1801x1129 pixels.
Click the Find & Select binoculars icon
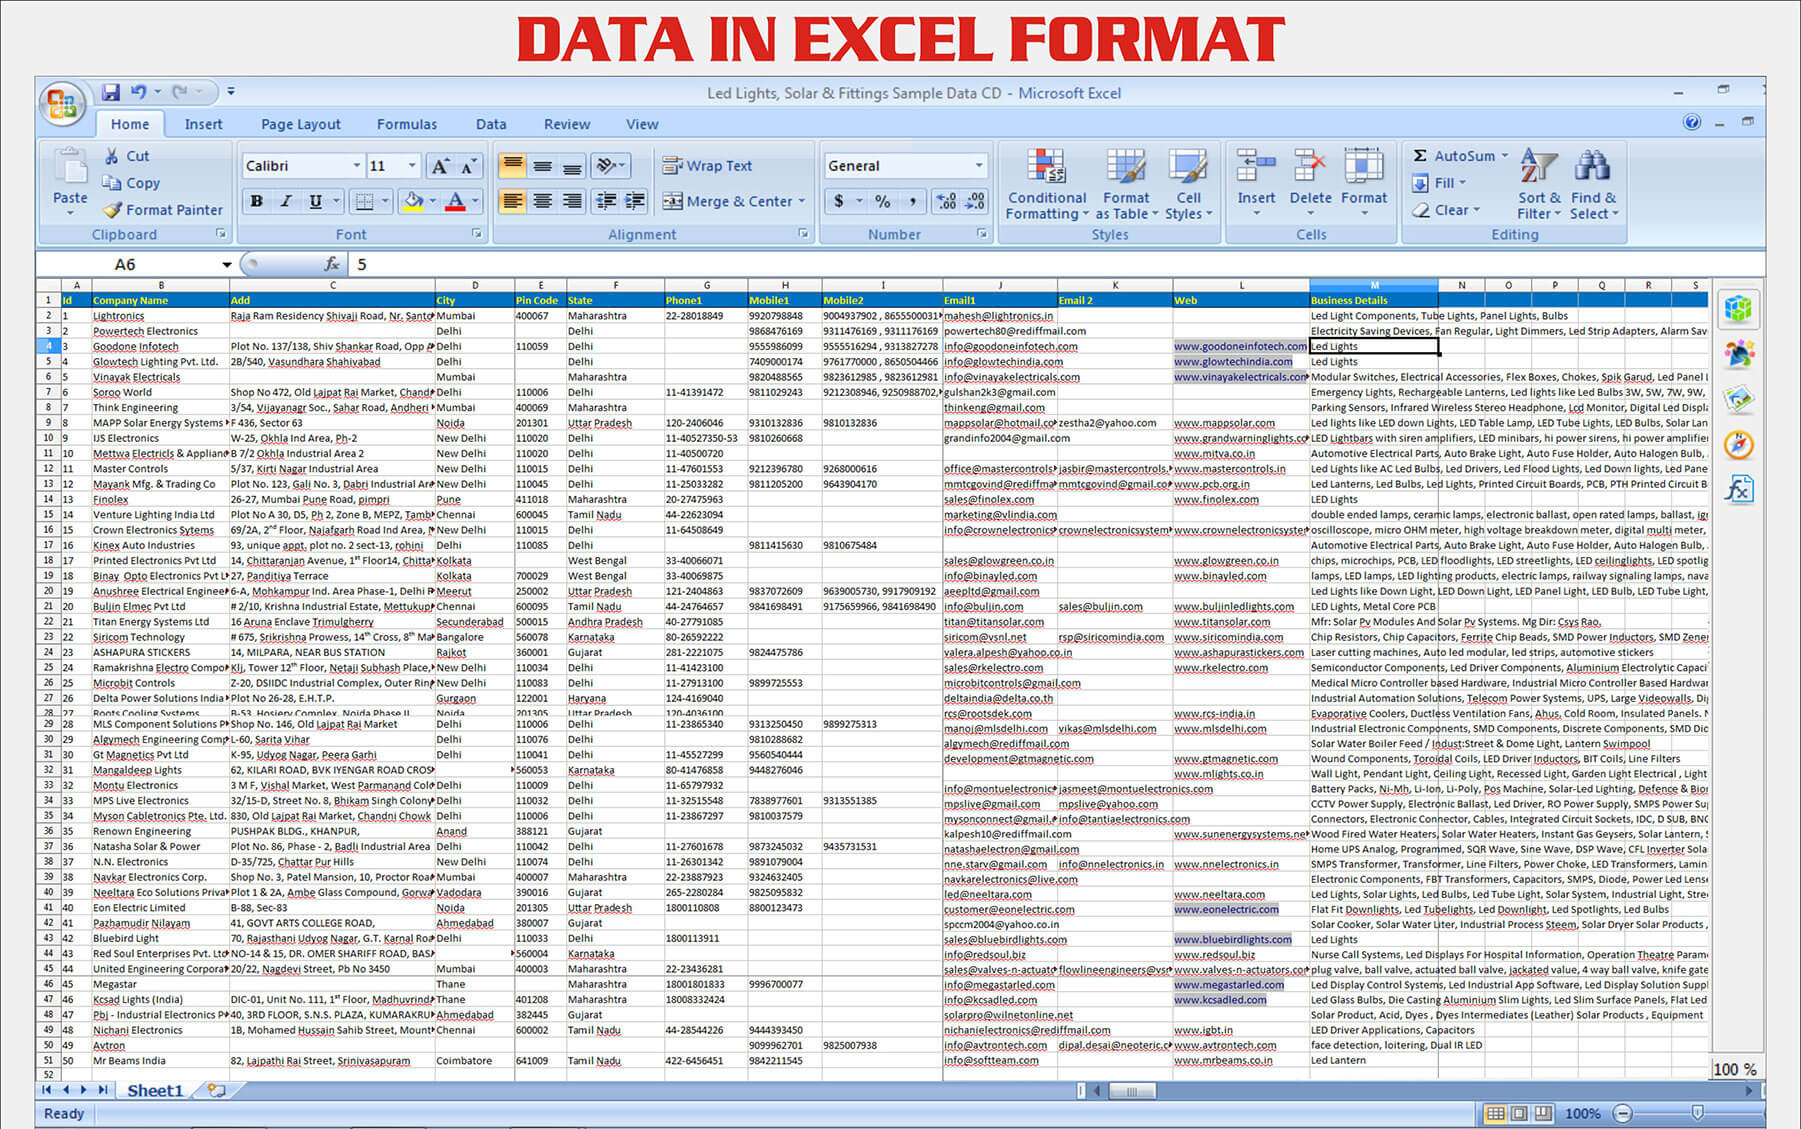1592,166
